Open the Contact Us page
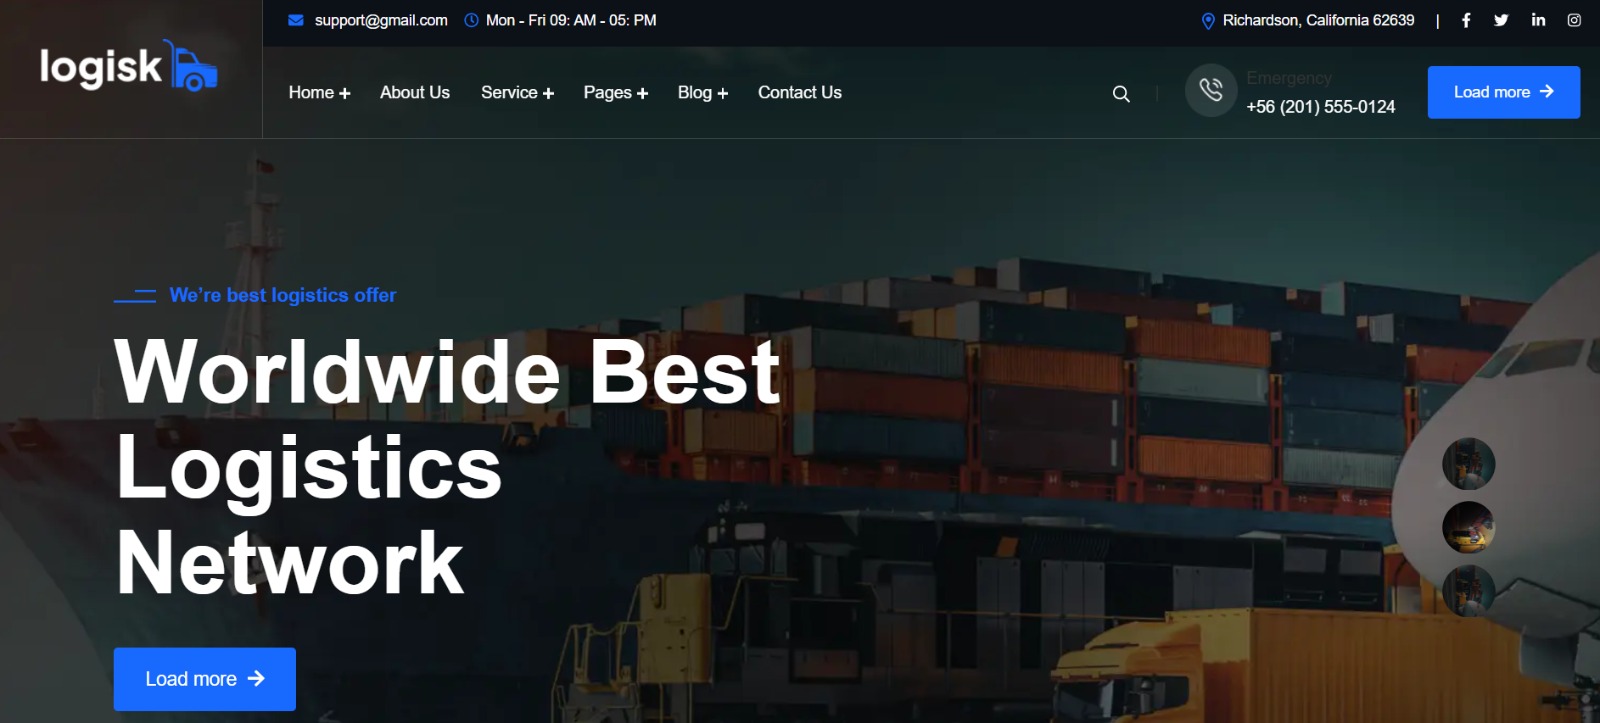This screenshot has width=1600, height=723. click(x=799, y=93)
